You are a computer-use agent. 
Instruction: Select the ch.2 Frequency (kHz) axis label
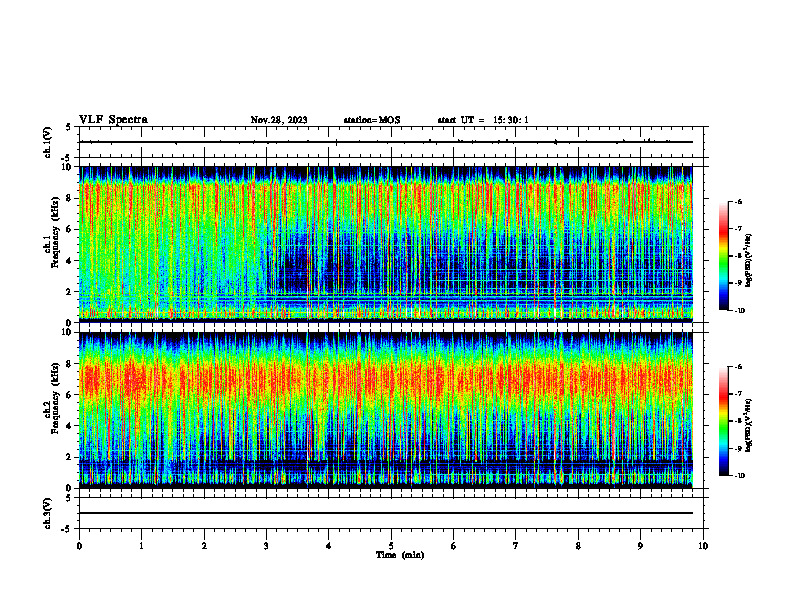pyautogui.click(x=52, y=397)
